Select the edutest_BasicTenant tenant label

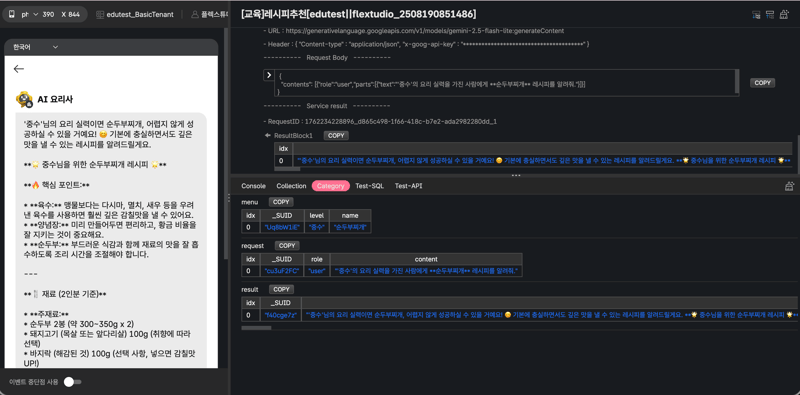(x=140, y=15)
